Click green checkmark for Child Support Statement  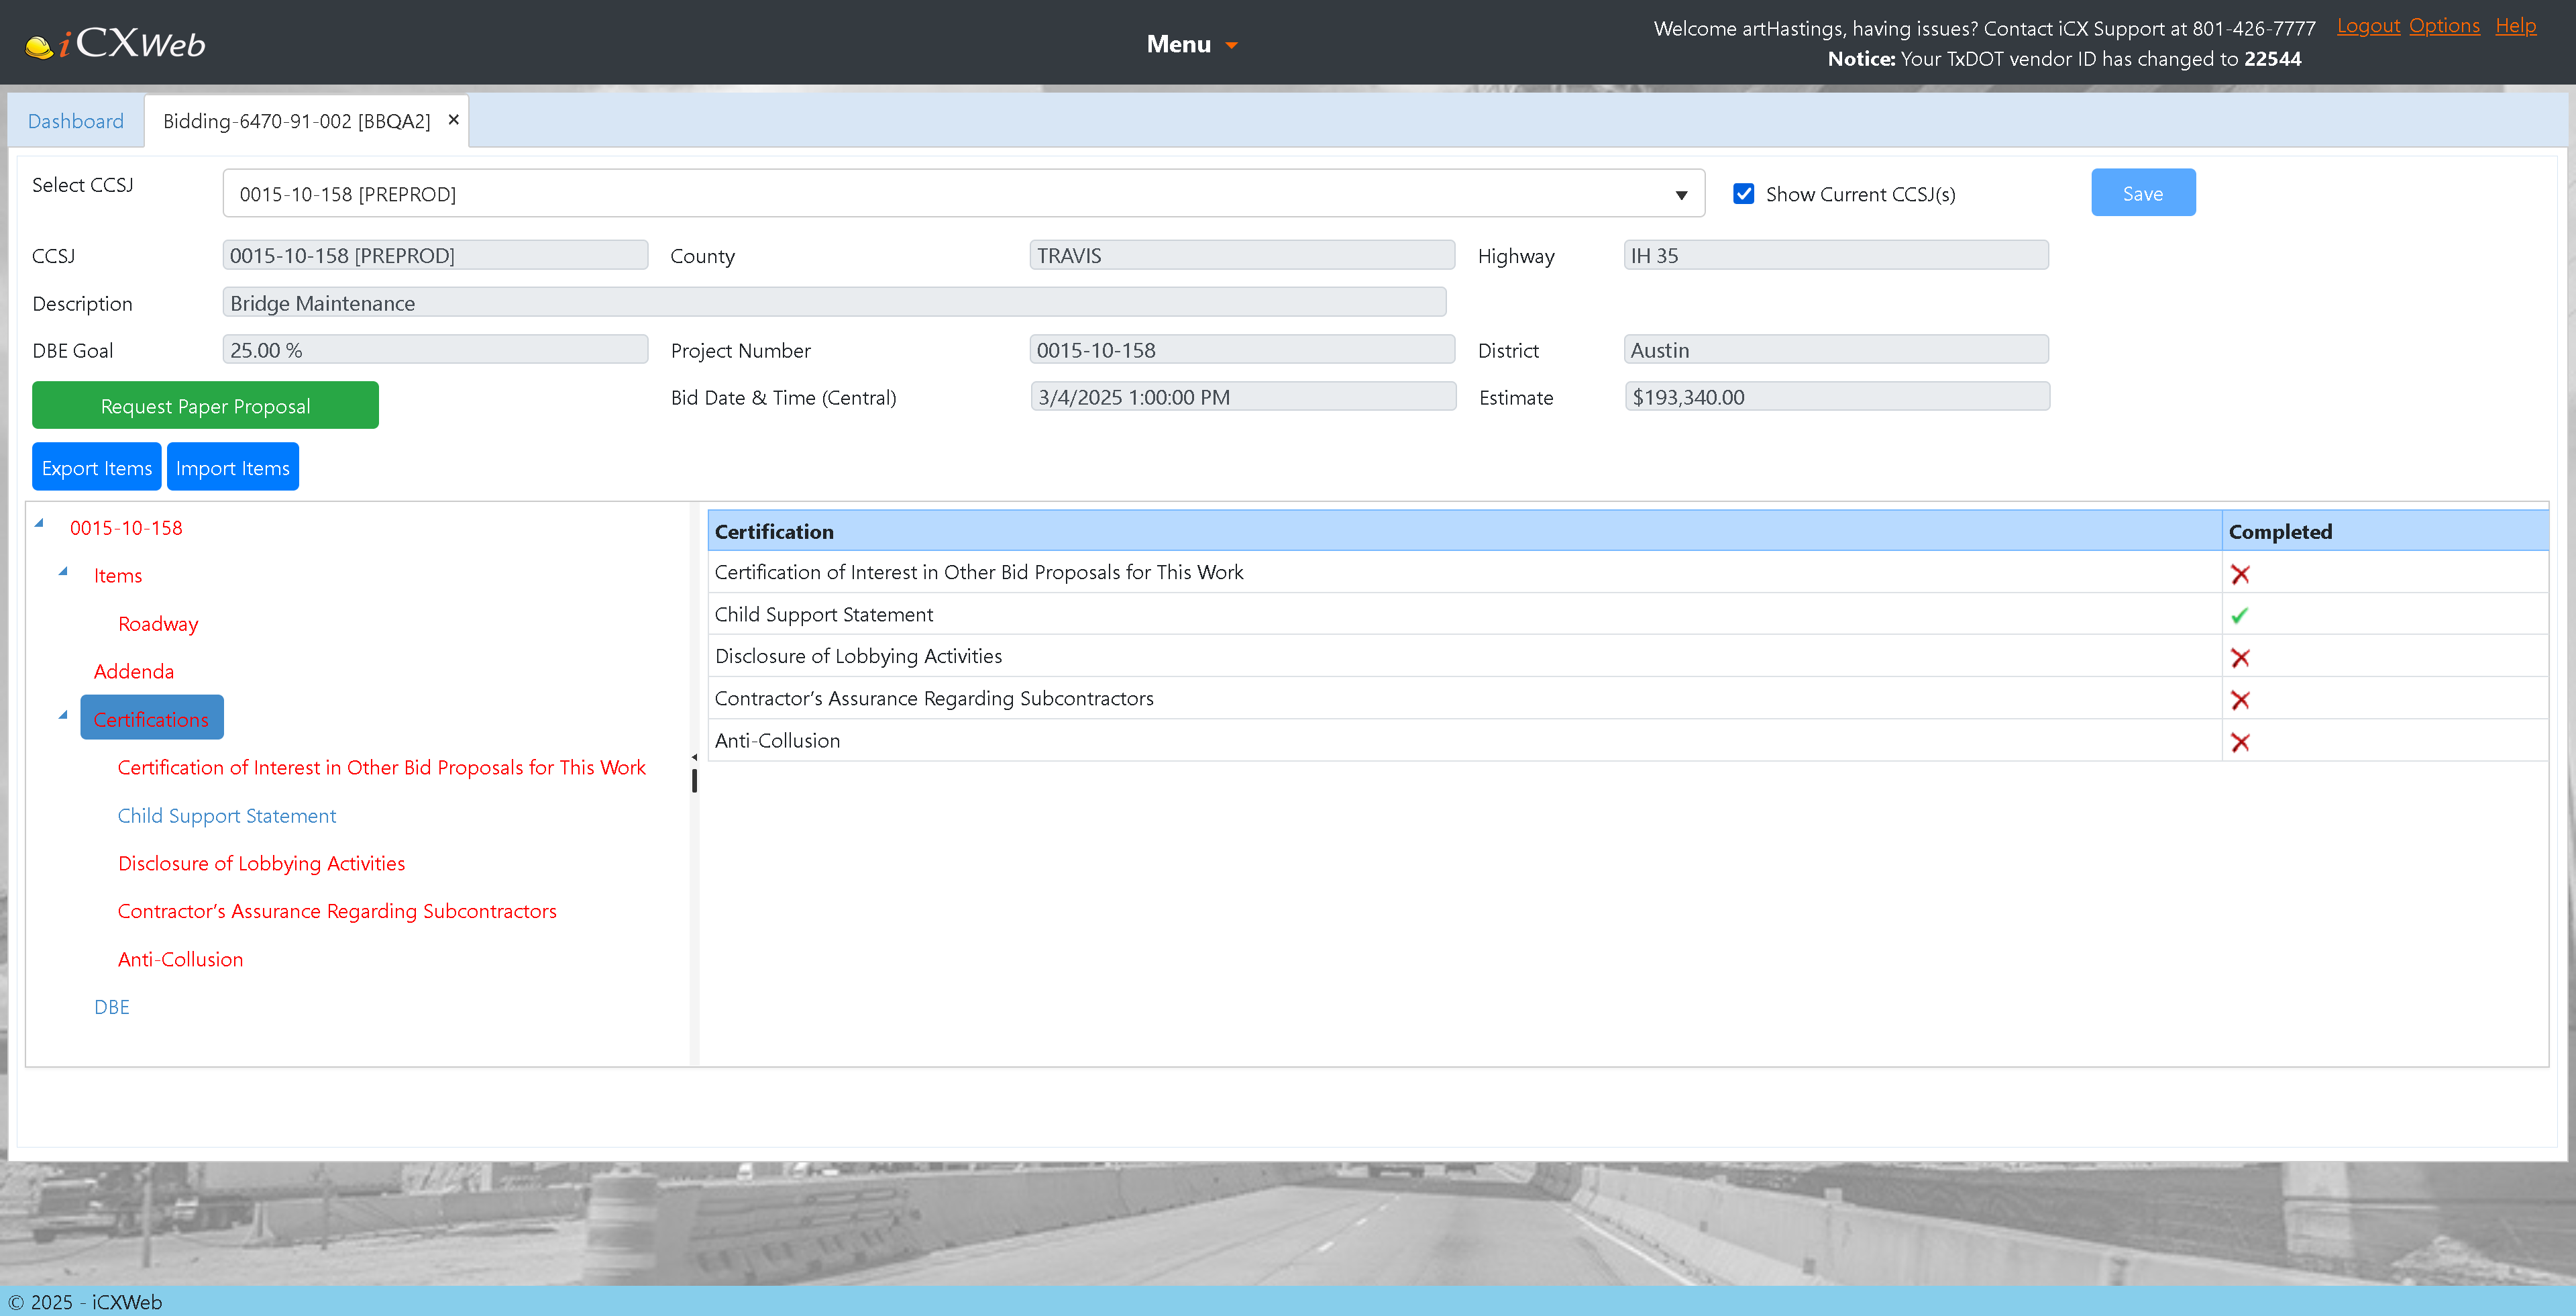click(x=2240, y=616)
